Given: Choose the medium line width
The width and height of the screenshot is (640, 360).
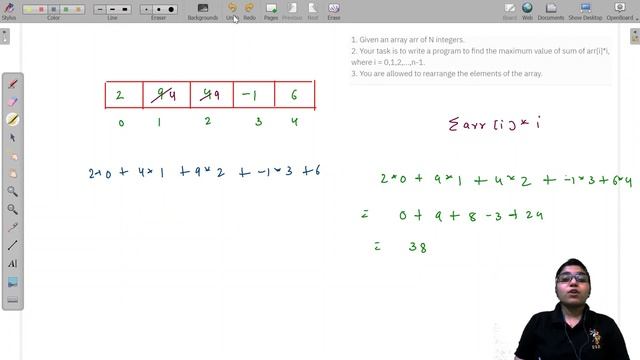Looking at the screenshot, I should [112, 9].
